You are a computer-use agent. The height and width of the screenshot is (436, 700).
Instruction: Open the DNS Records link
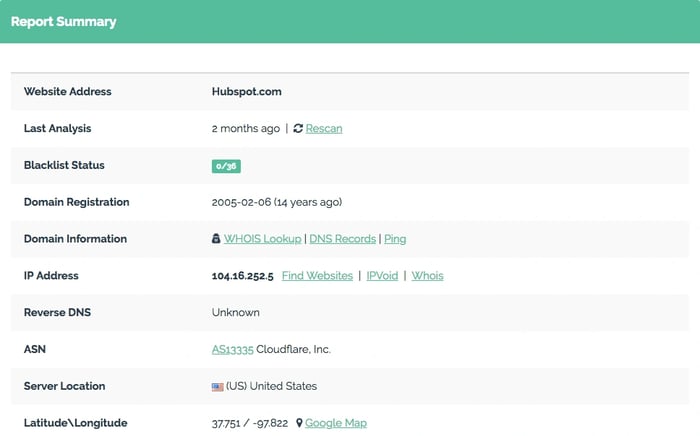342,239
